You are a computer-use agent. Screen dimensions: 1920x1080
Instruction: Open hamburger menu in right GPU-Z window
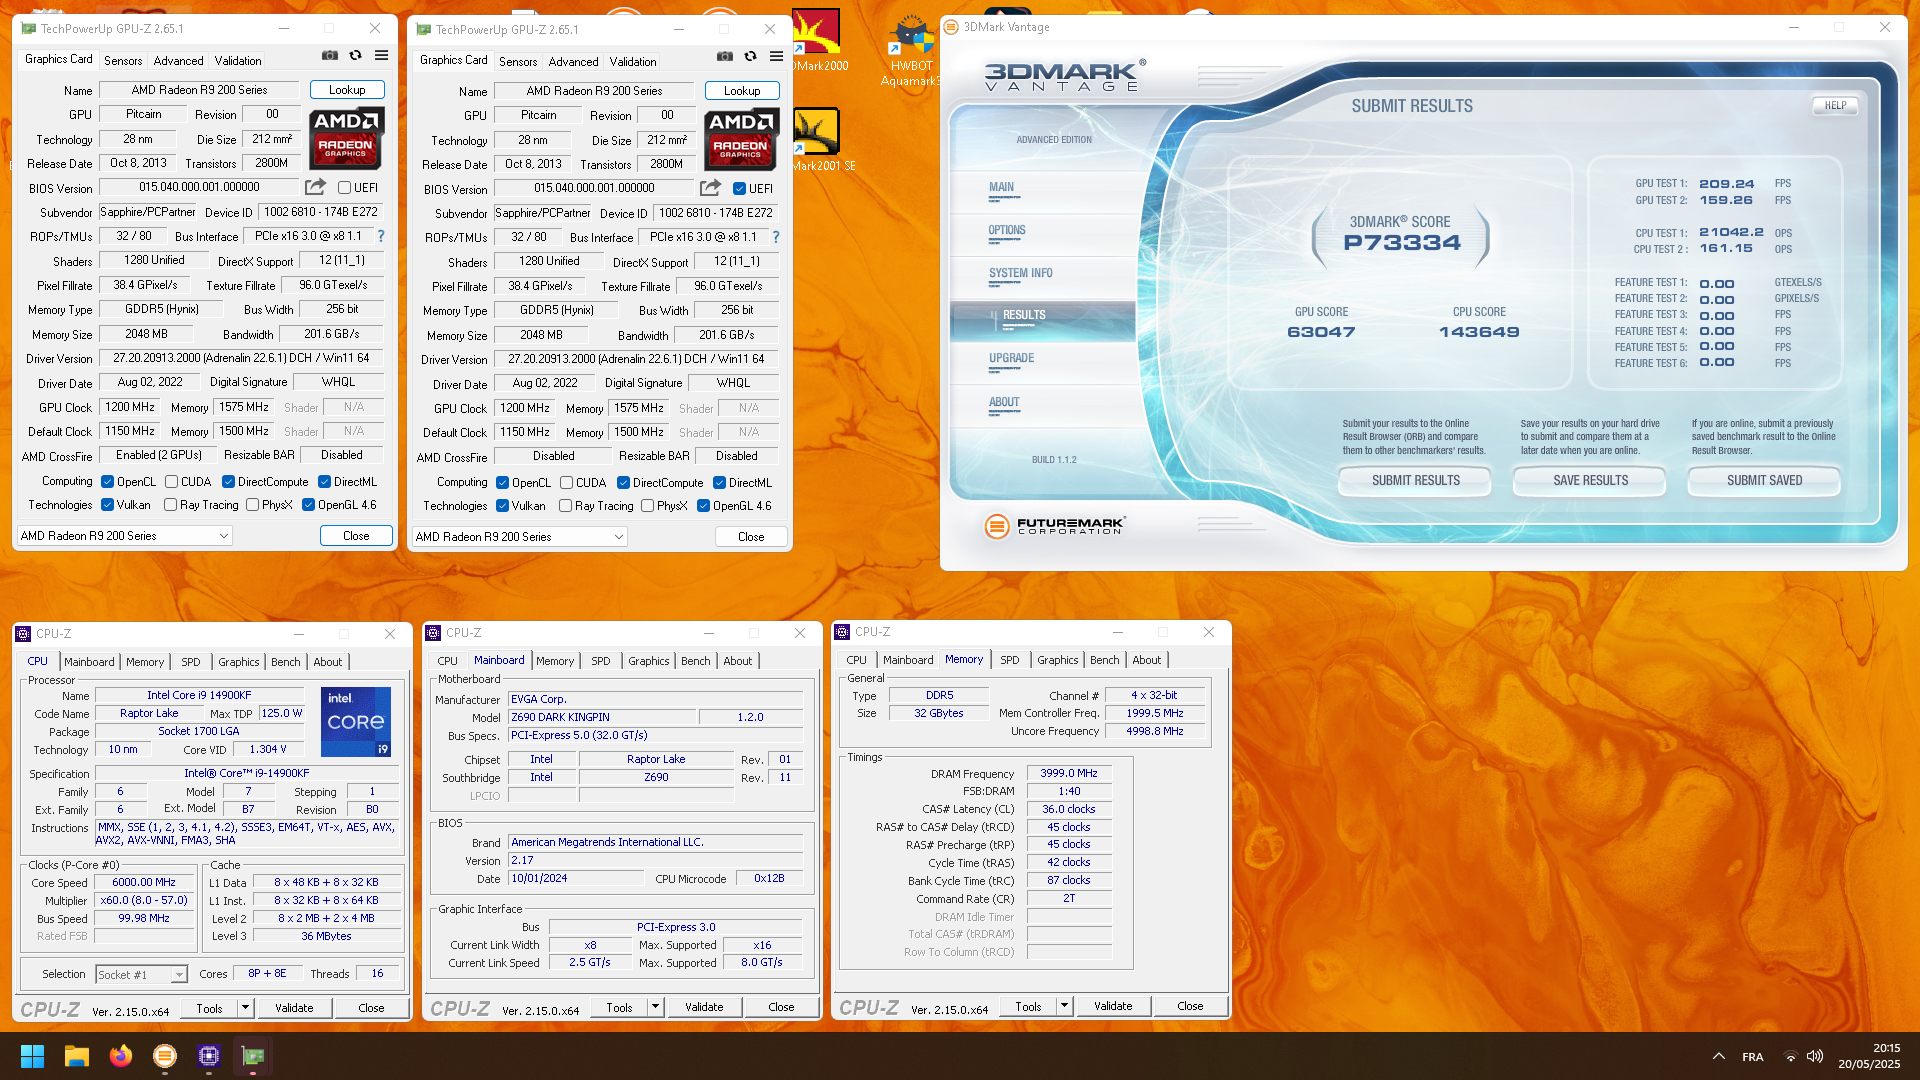click(777, 57)
